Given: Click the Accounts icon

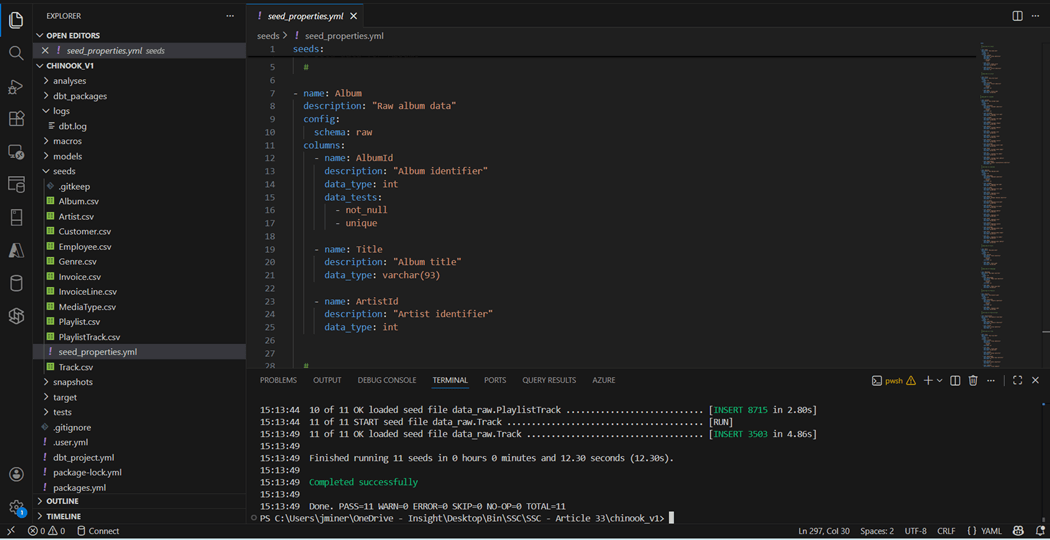Looking at the screenshot, I should pyautogui.click(x=16, y=474).
